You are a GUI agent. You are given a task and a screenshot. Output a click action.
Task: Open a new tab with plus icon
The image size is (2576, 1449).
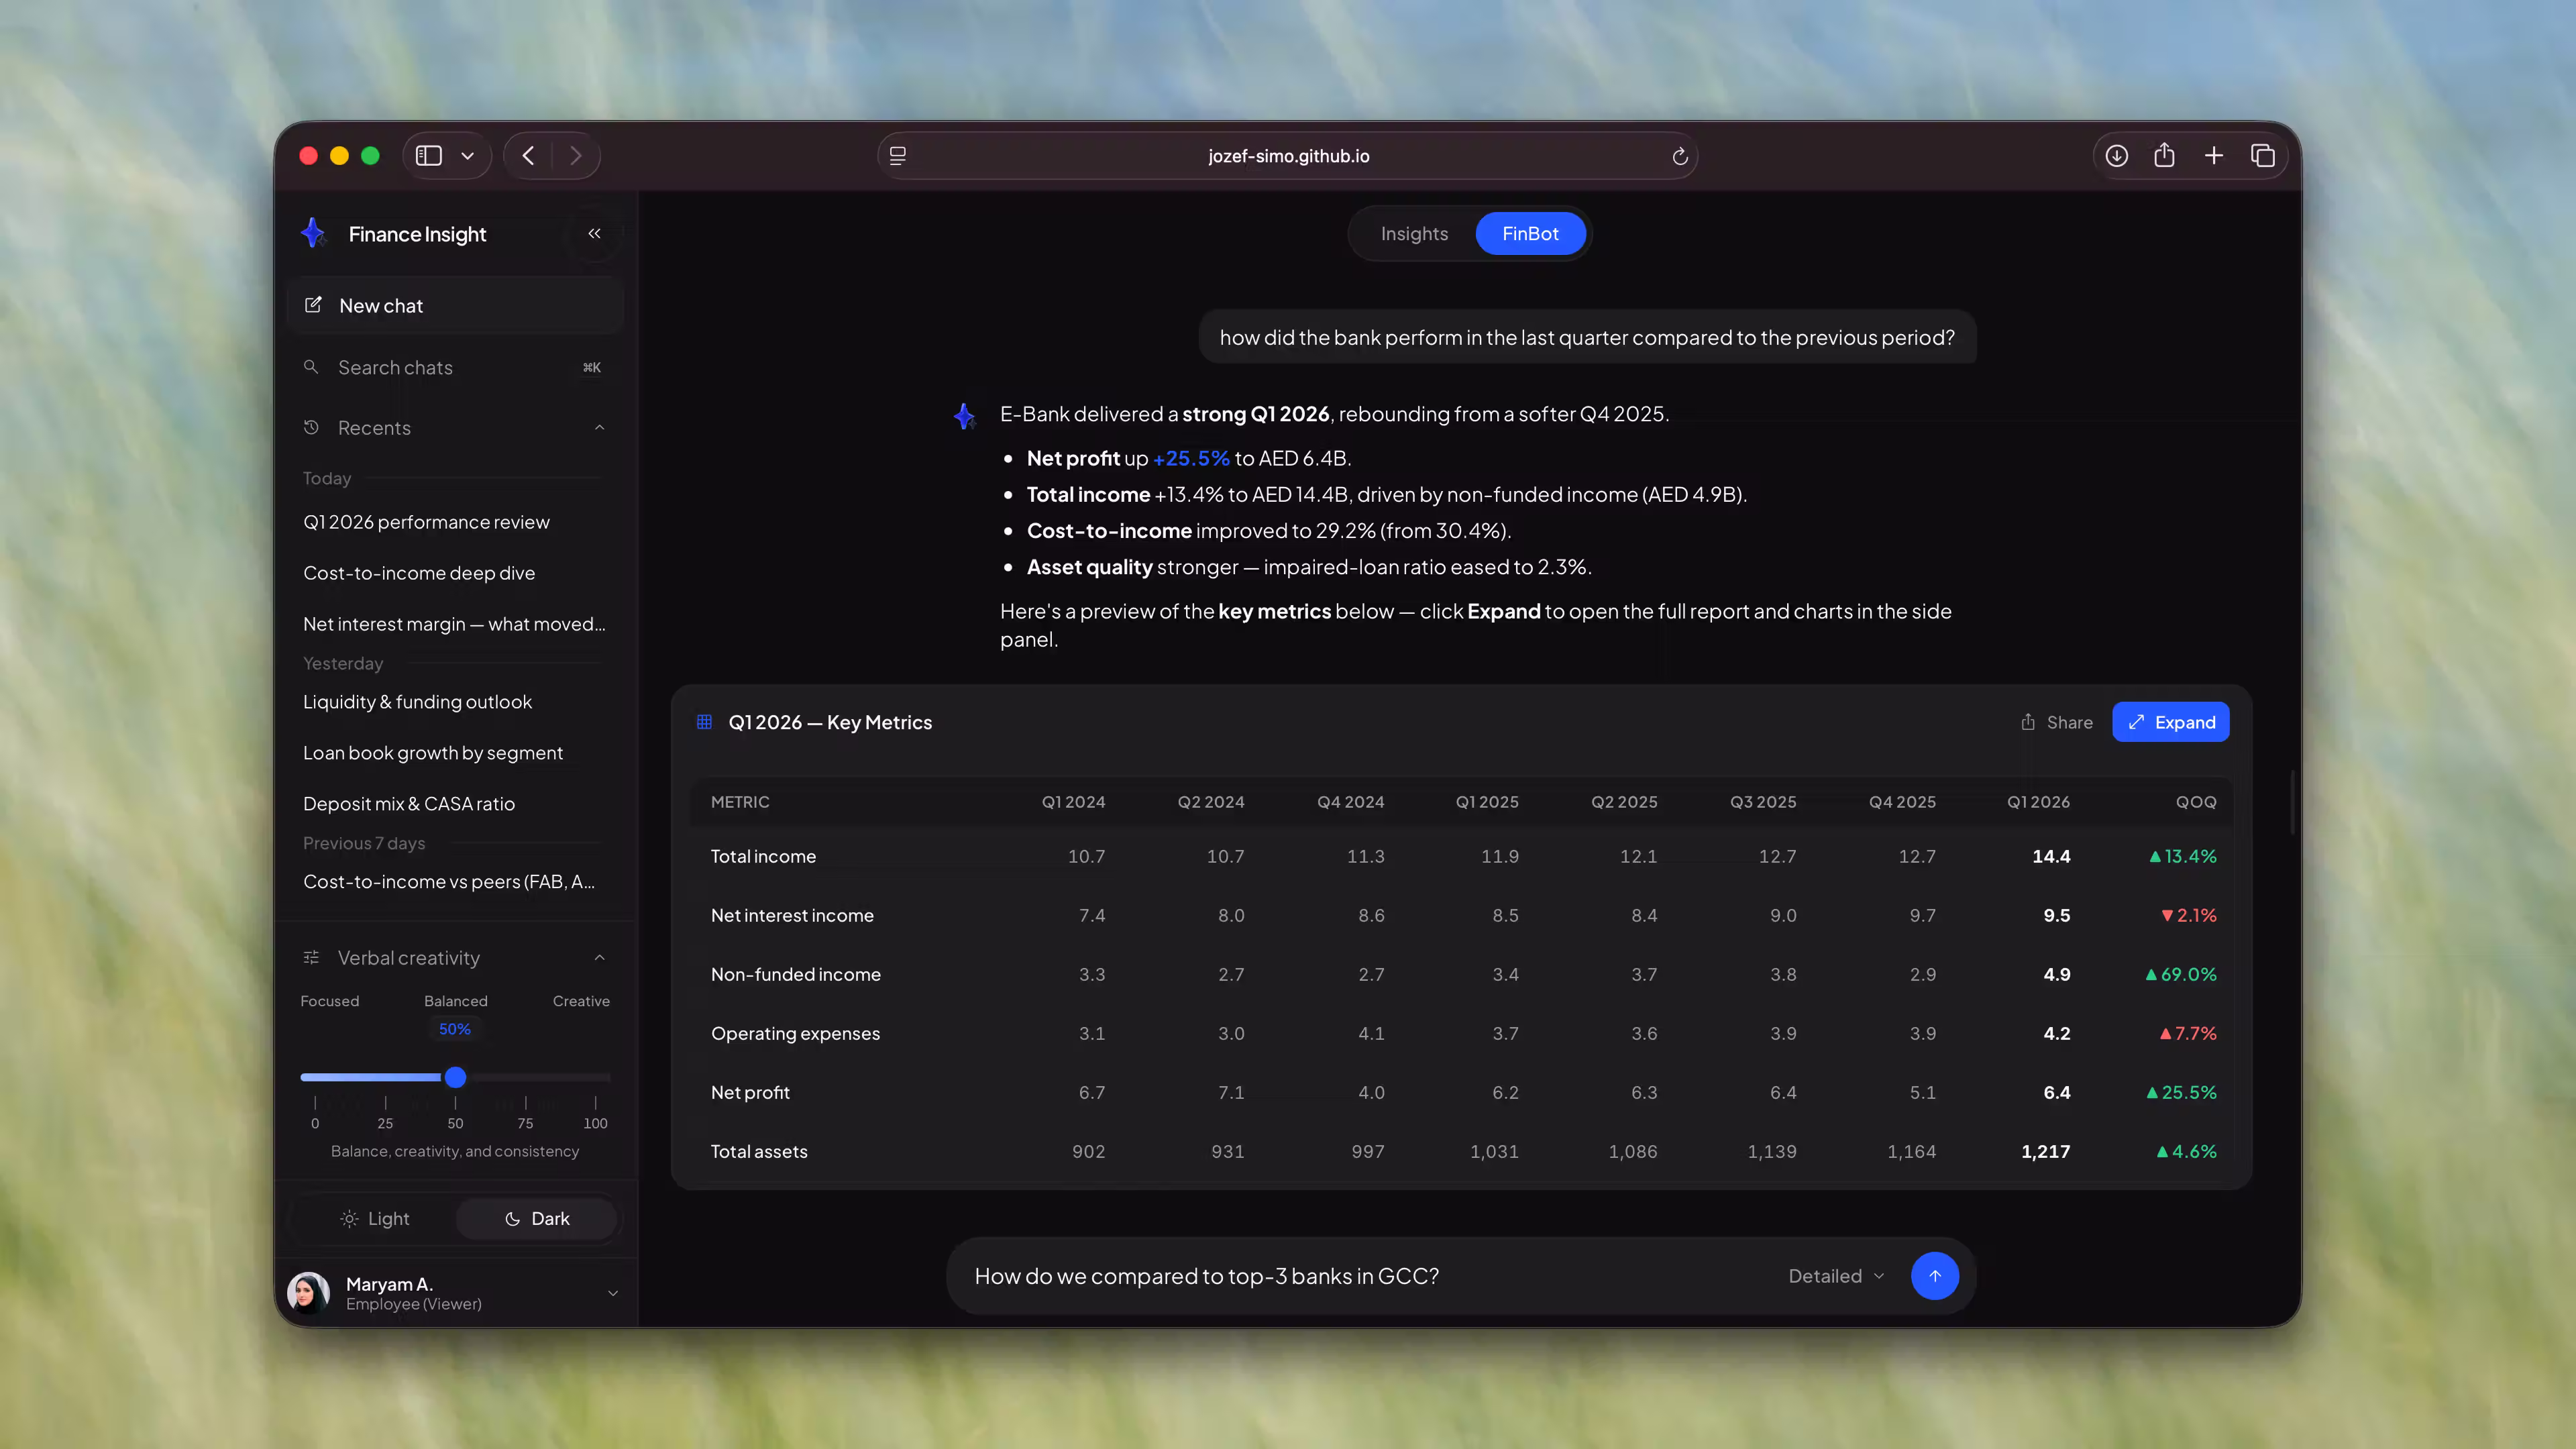2214,156
